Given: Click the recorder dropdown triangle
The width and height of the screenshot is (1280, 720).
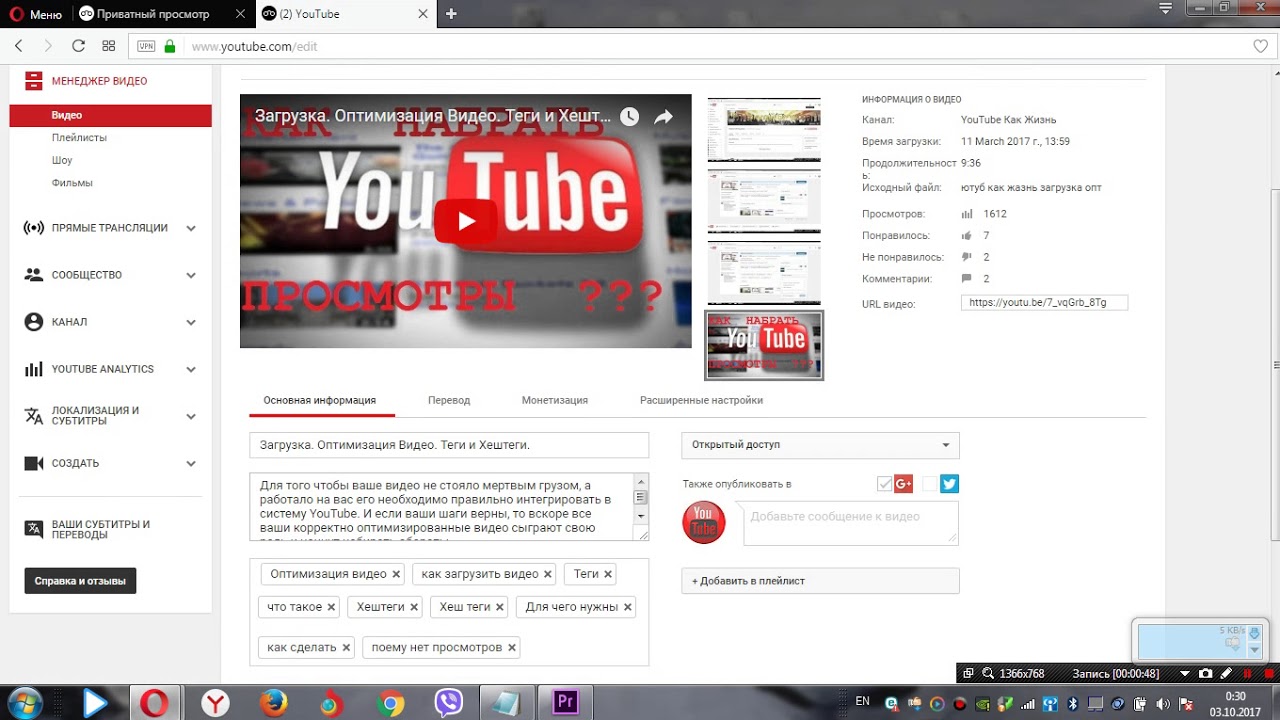Looking at the screenshot, I should [1185, 674].
